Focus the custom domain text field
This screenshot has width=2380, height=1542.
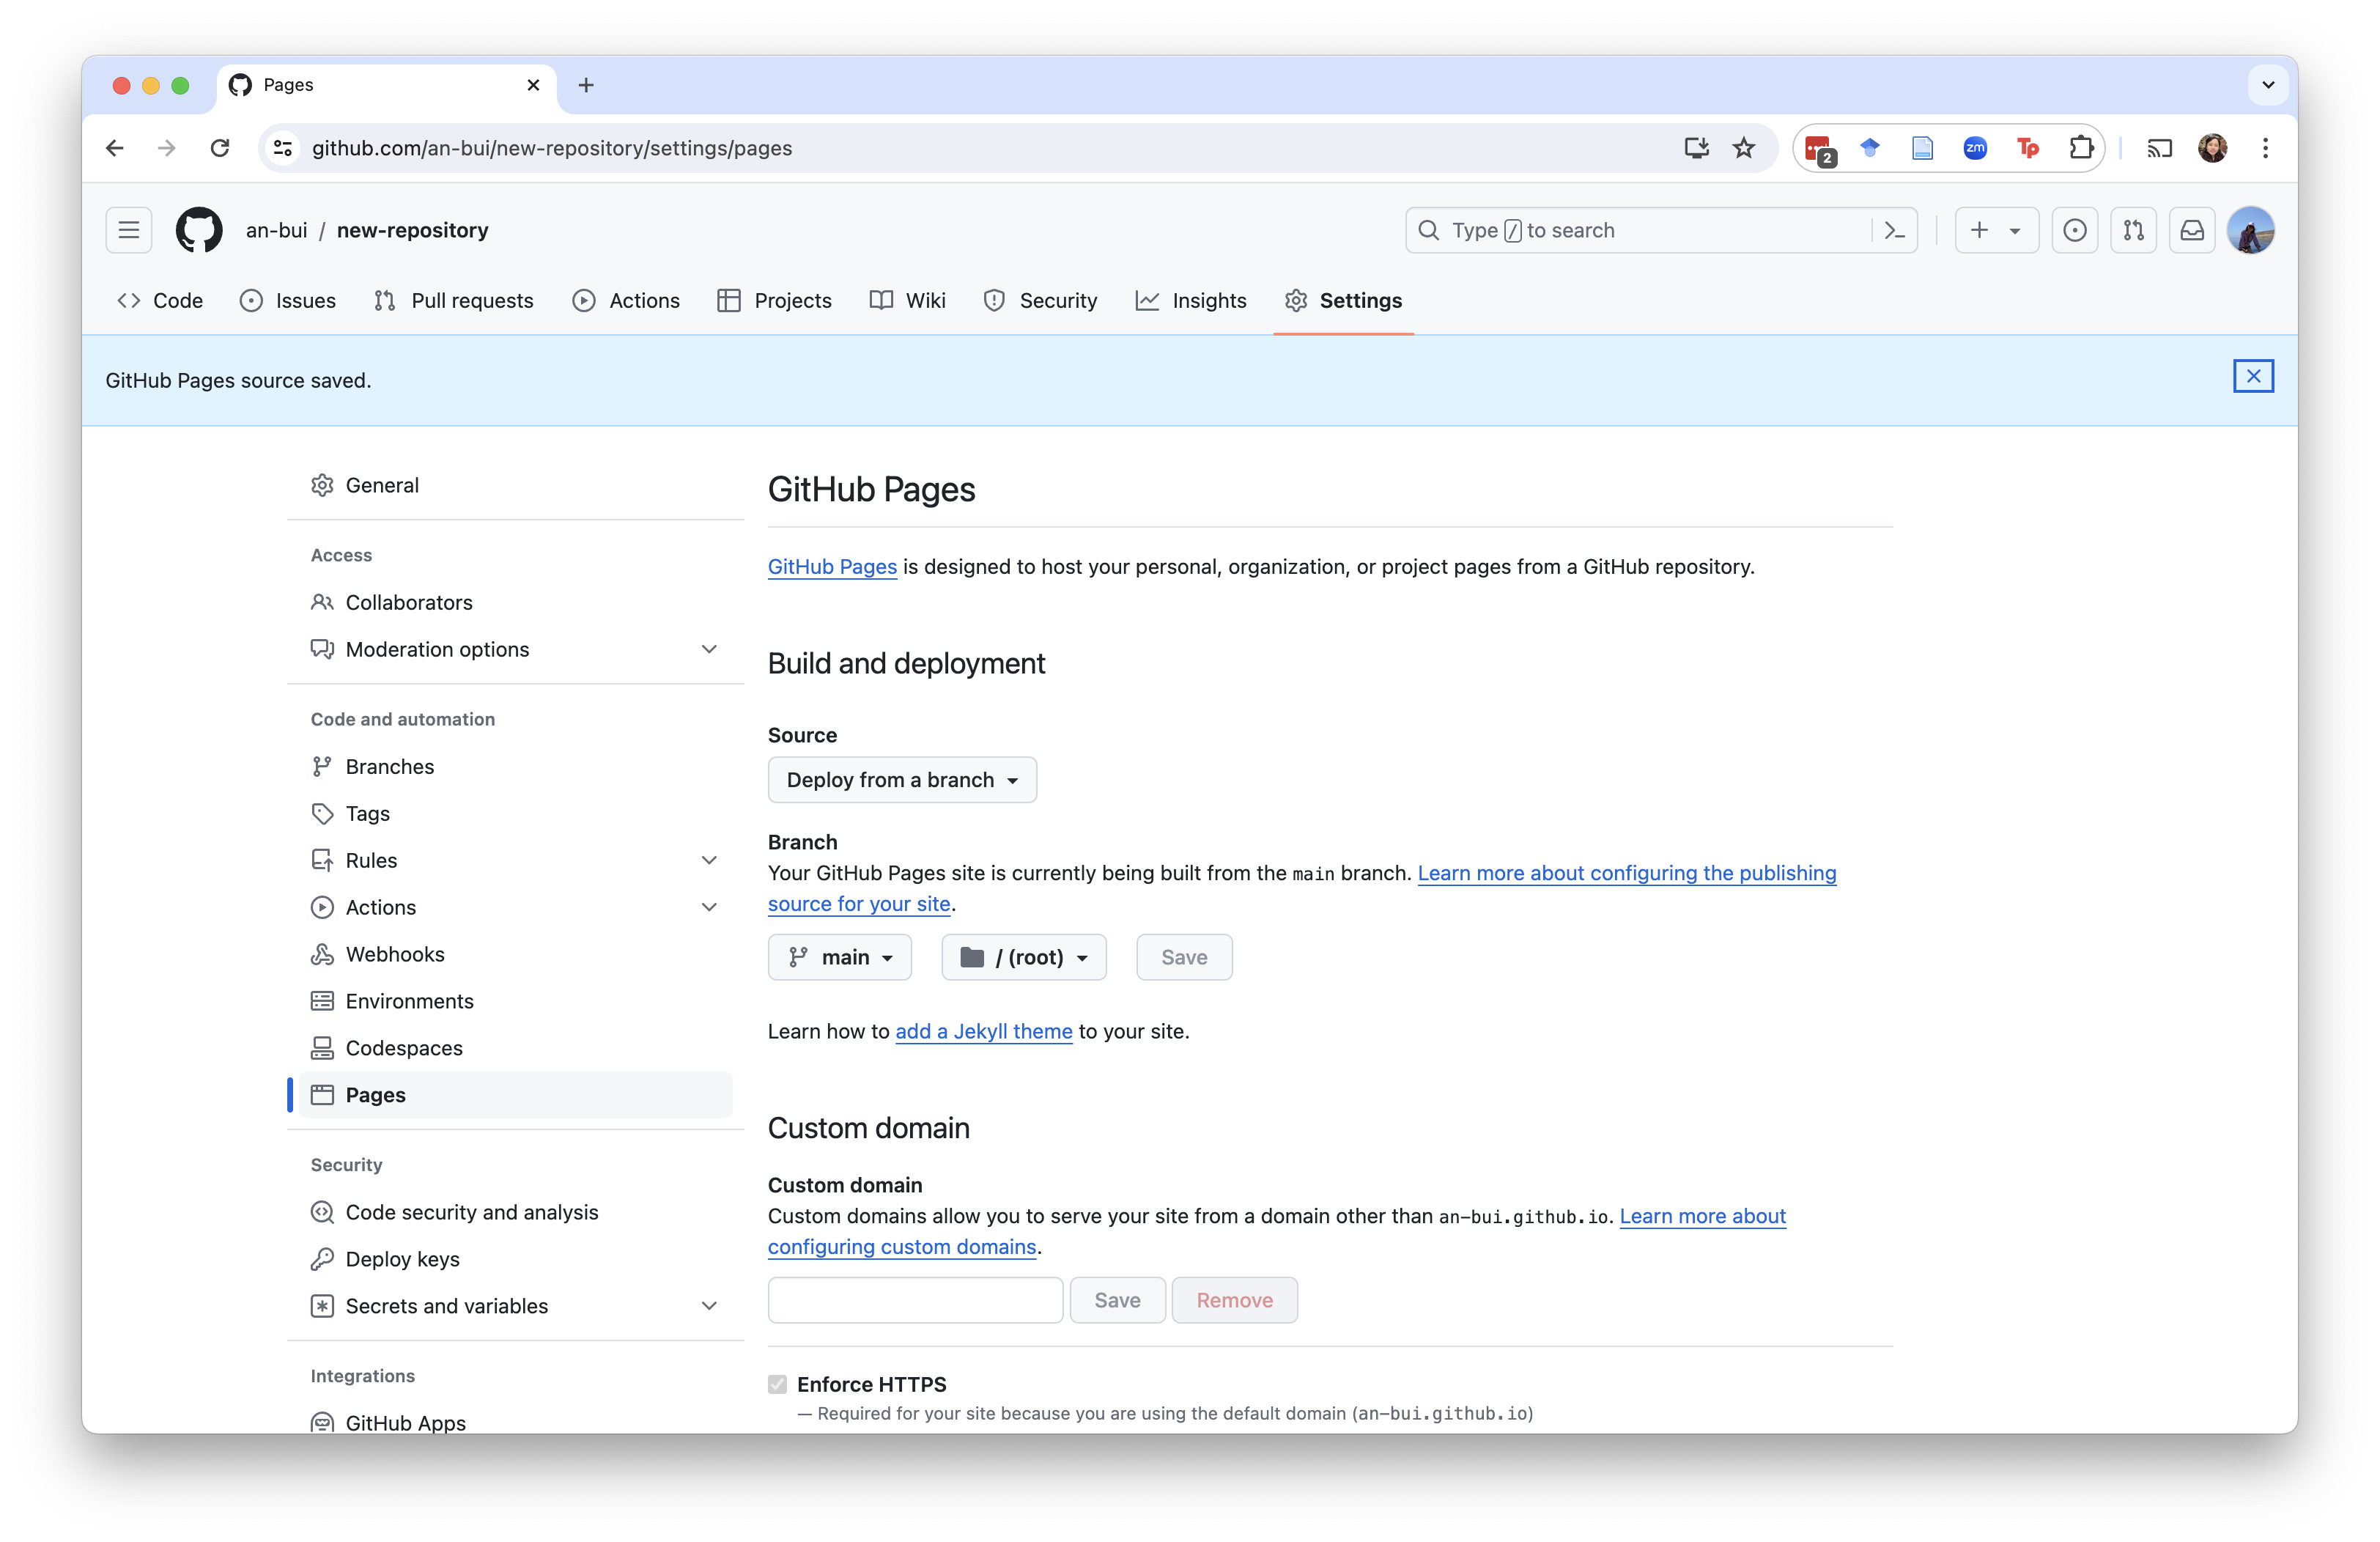click(x=915, y=1300)
